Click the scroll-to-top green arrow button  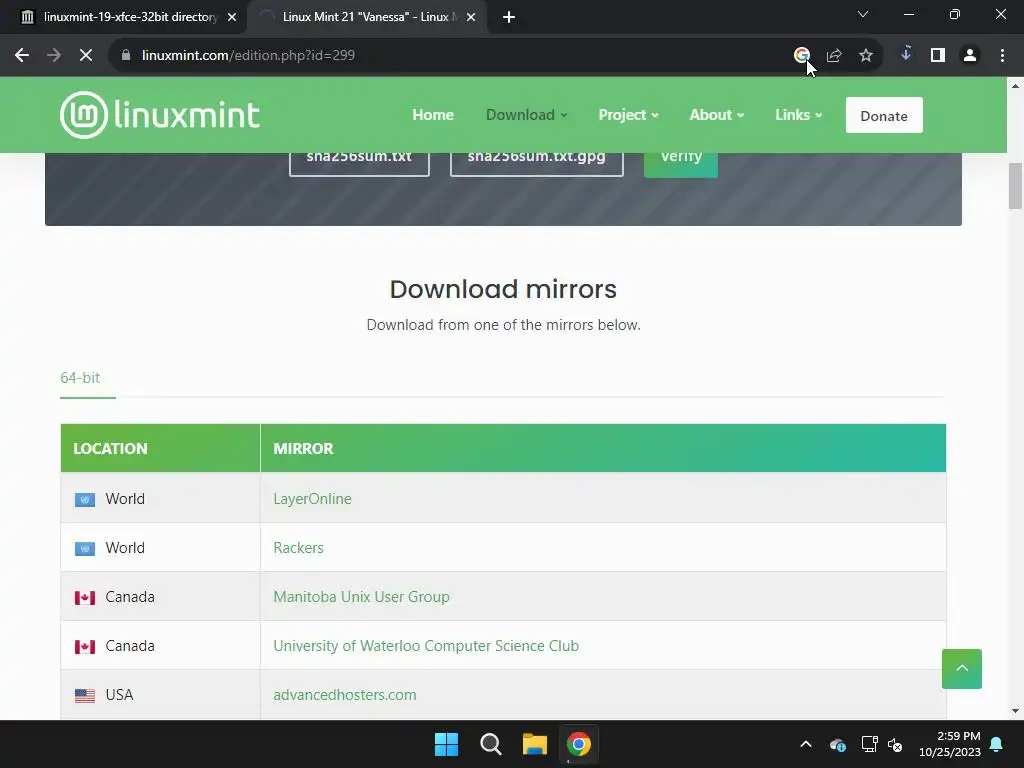click(961, 669)
